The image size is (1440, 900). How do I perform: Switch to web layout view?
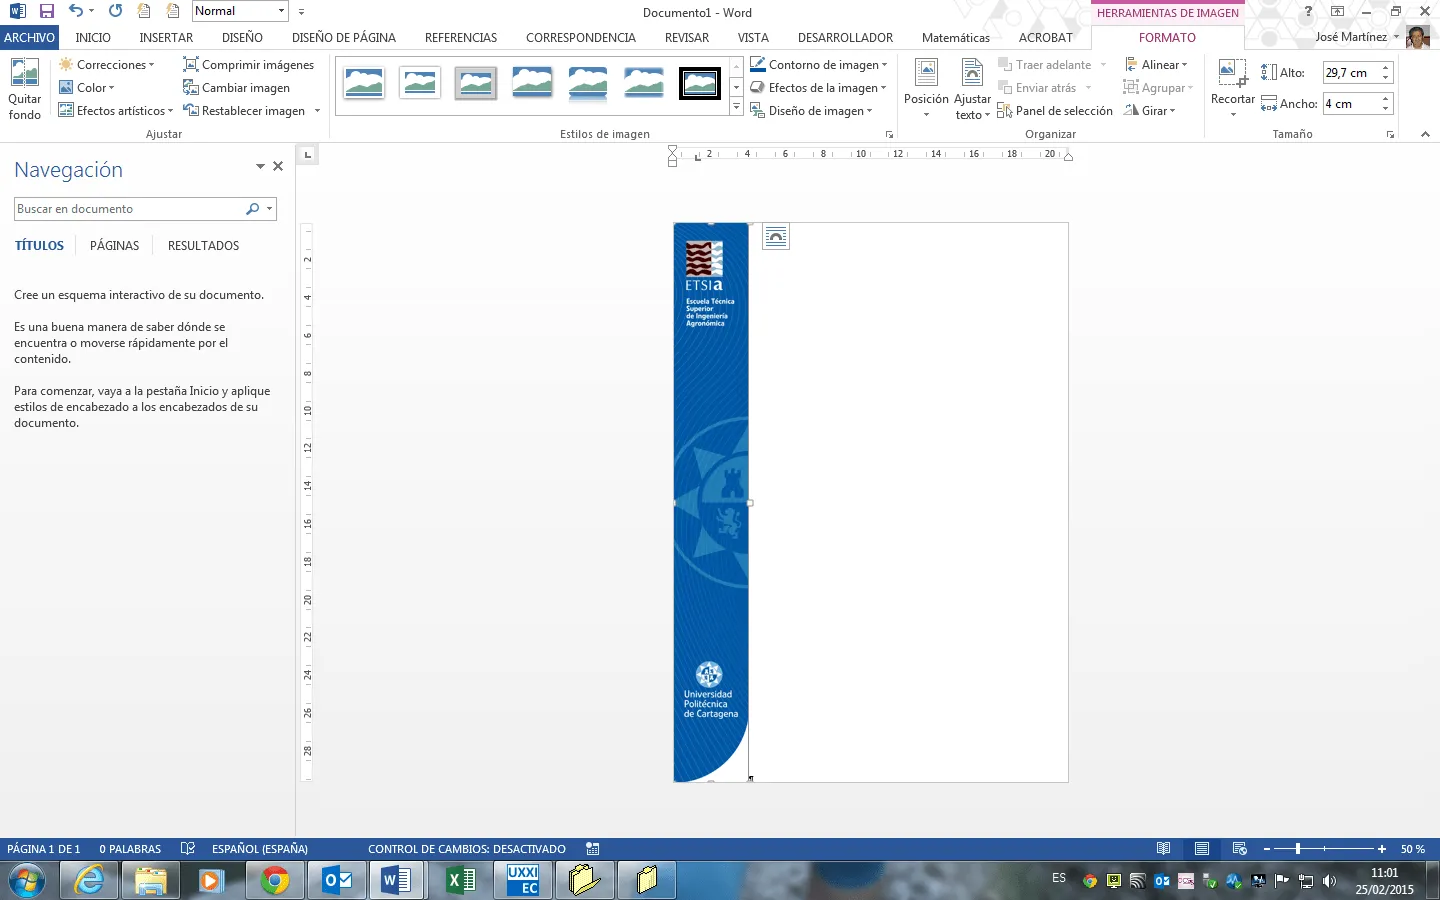pyautogui.click(x=1240, y=849)
